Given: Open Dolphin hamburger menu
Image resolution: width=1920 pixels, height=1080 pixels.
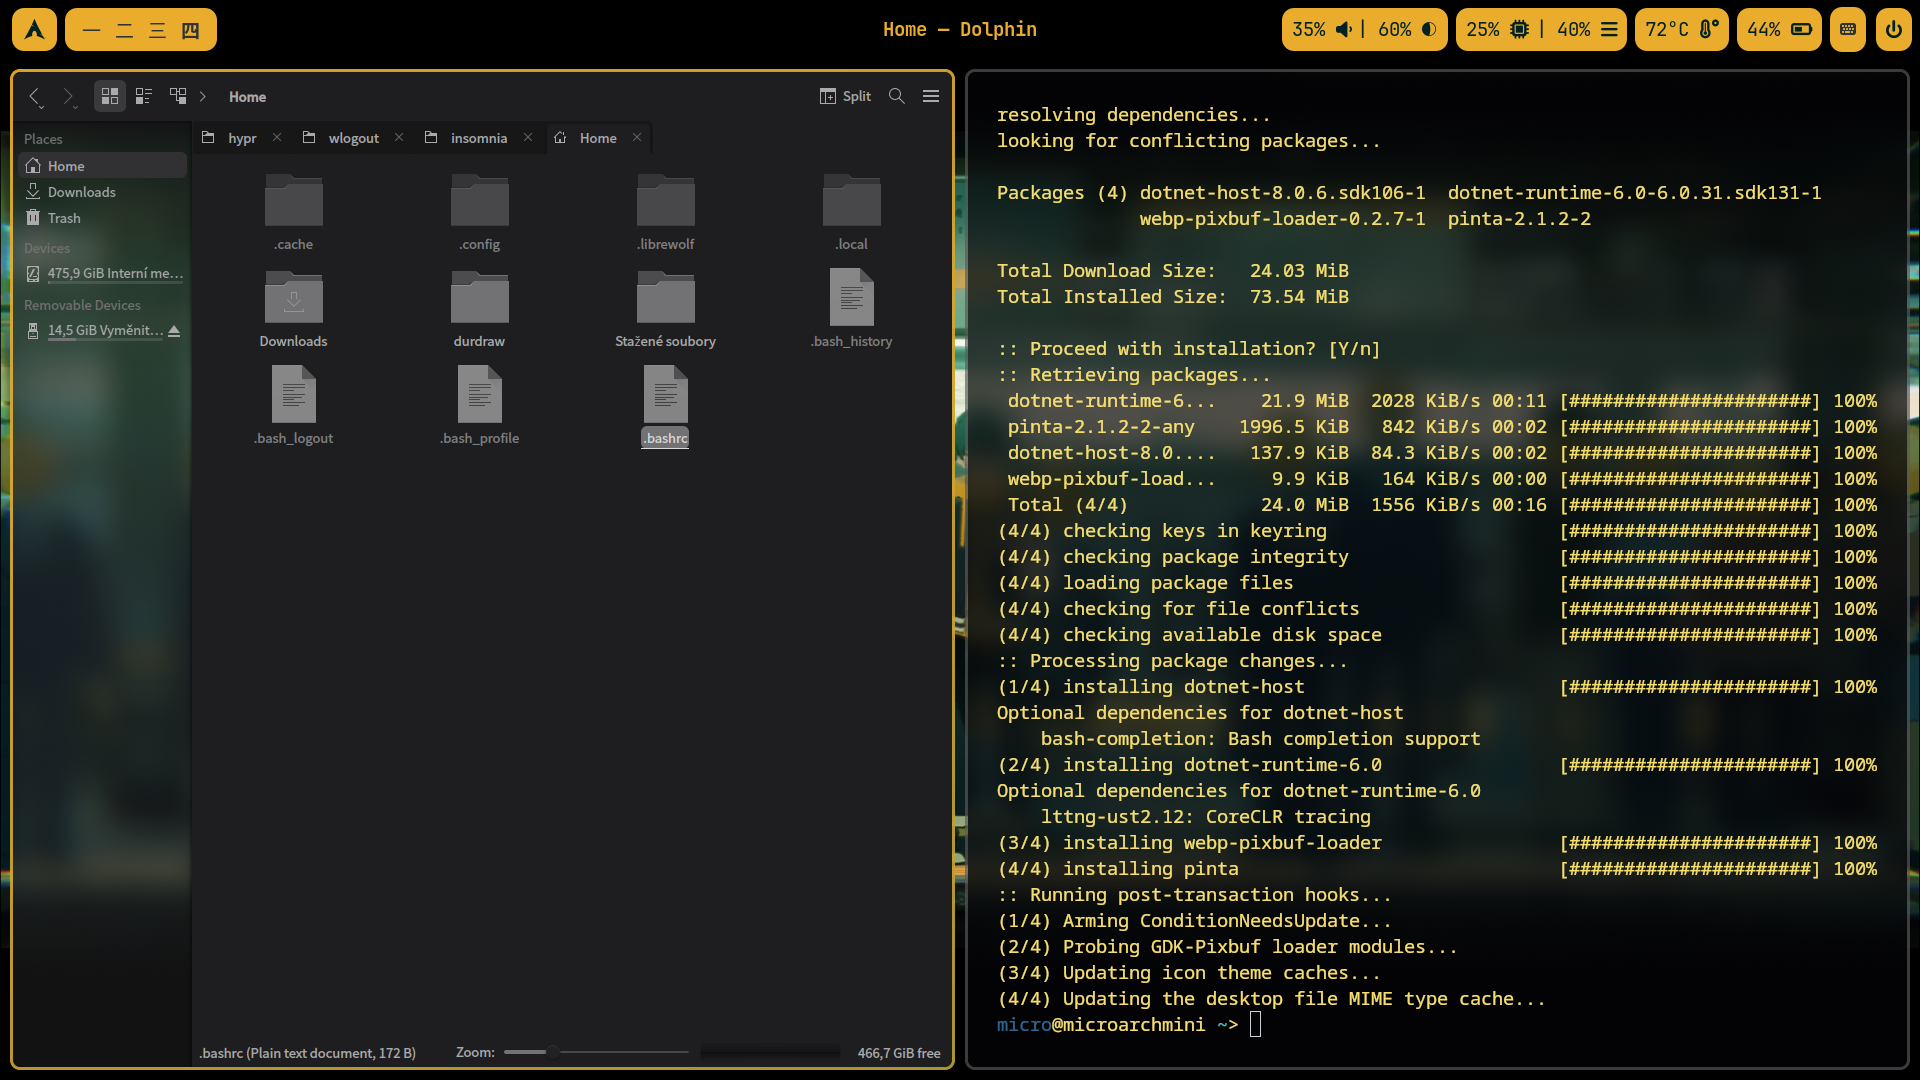Looking at the screenshot, I should 931,96.
